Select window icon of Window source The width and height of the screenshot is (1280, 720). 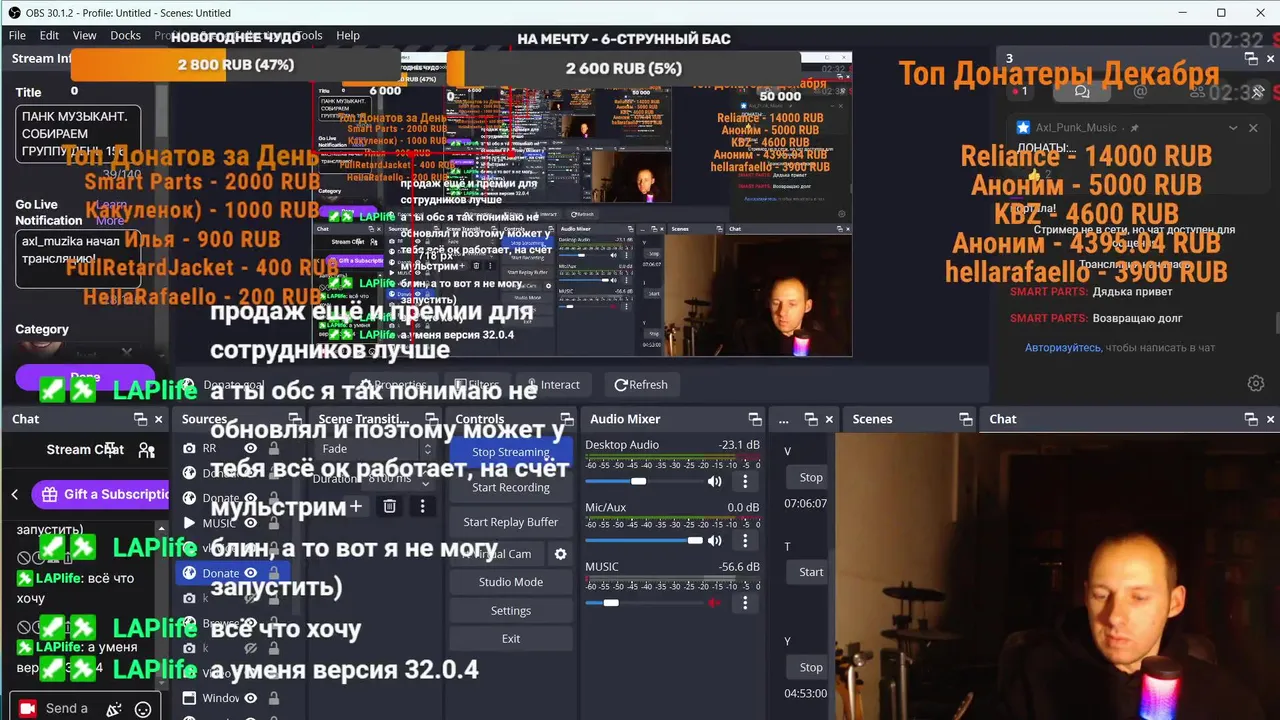coord(189,698)
